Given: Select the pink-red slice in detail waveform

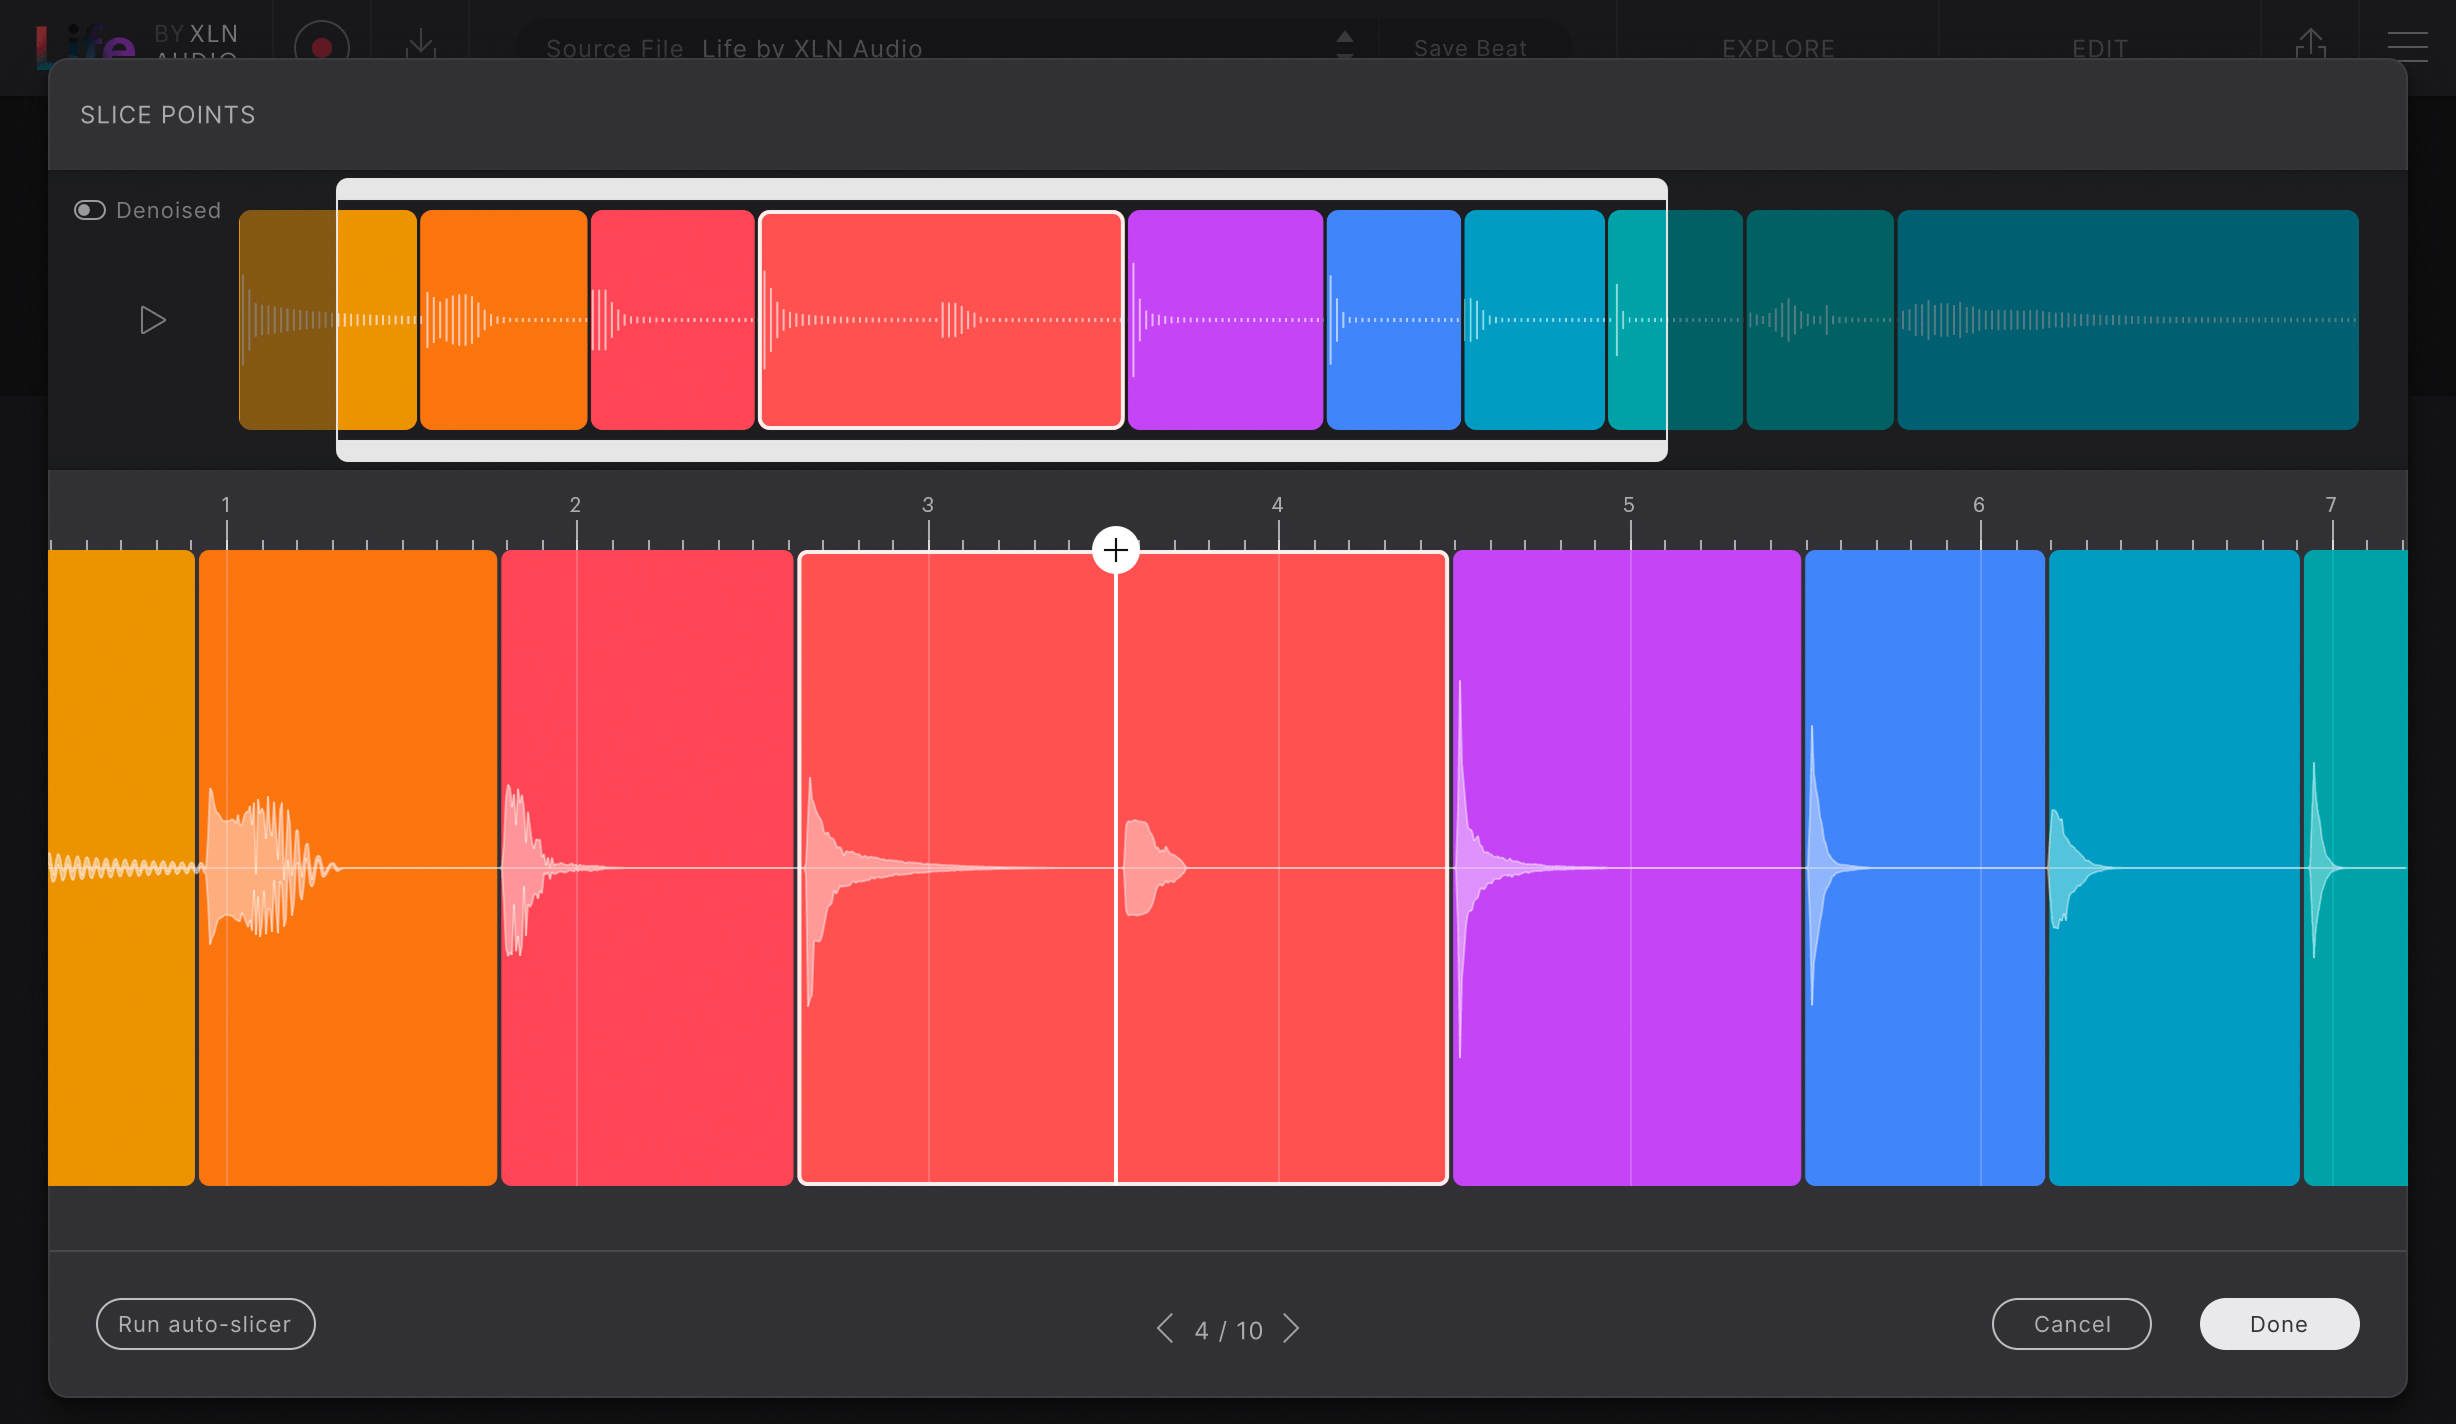Looking at the screenshot, I should tap(647, 868).
